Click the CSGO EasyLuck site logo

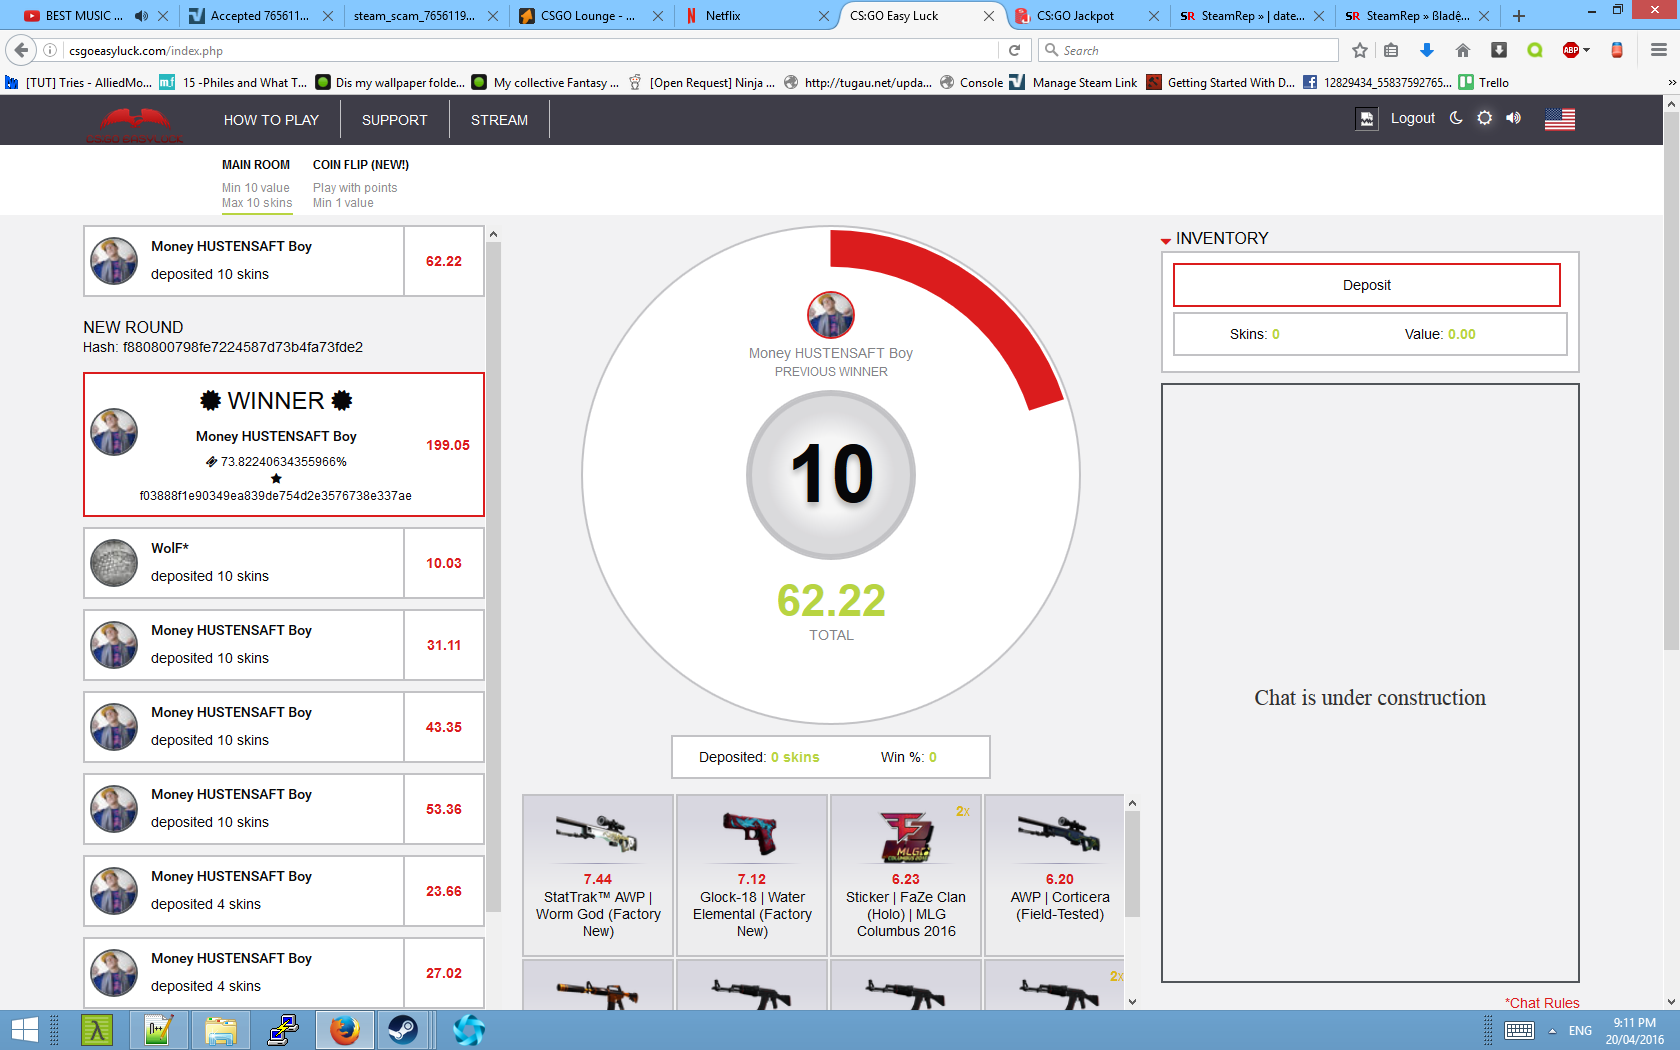click(134, 123)
